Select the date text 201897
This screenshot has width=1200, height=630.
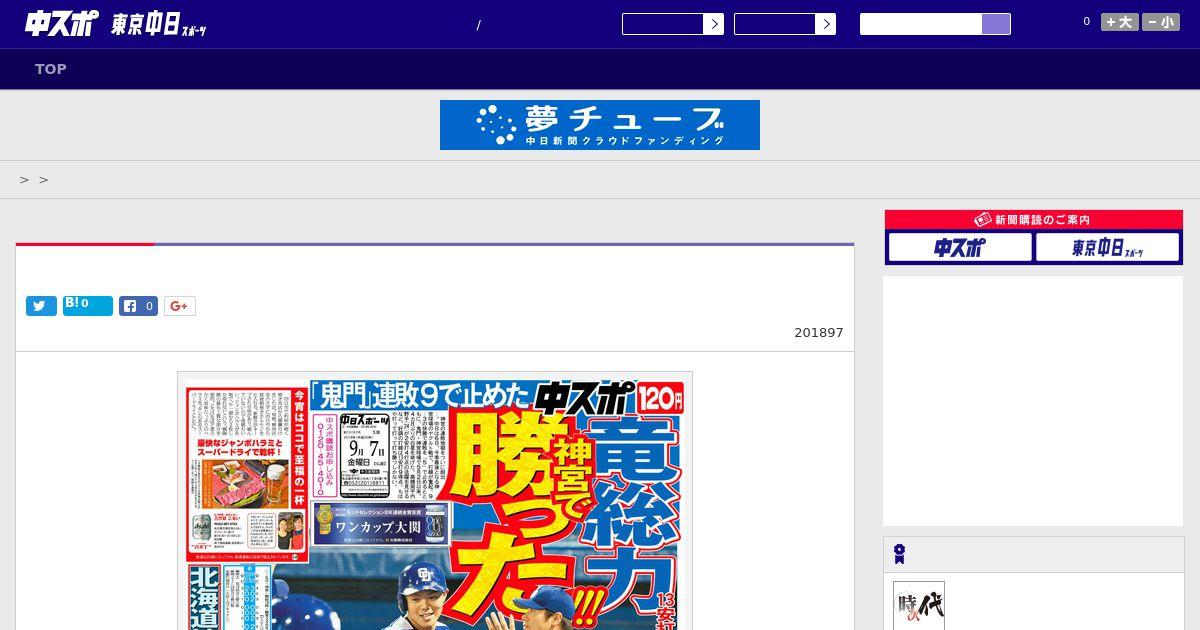(819, 333)
